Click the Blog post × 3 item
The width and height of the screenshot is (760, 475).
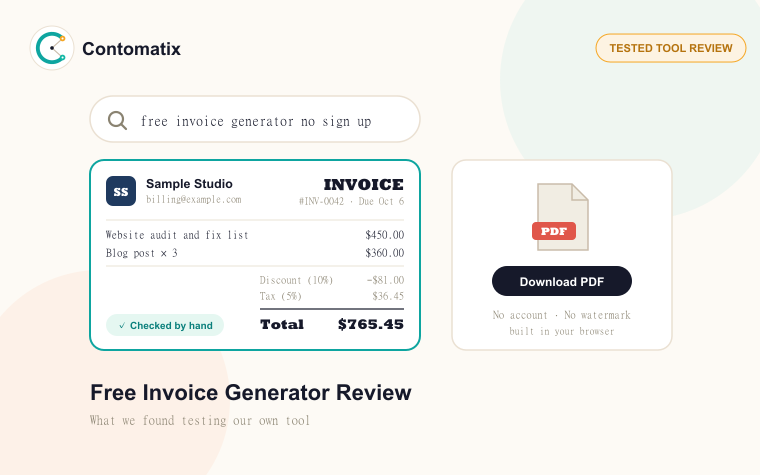(x=142, y=253)
